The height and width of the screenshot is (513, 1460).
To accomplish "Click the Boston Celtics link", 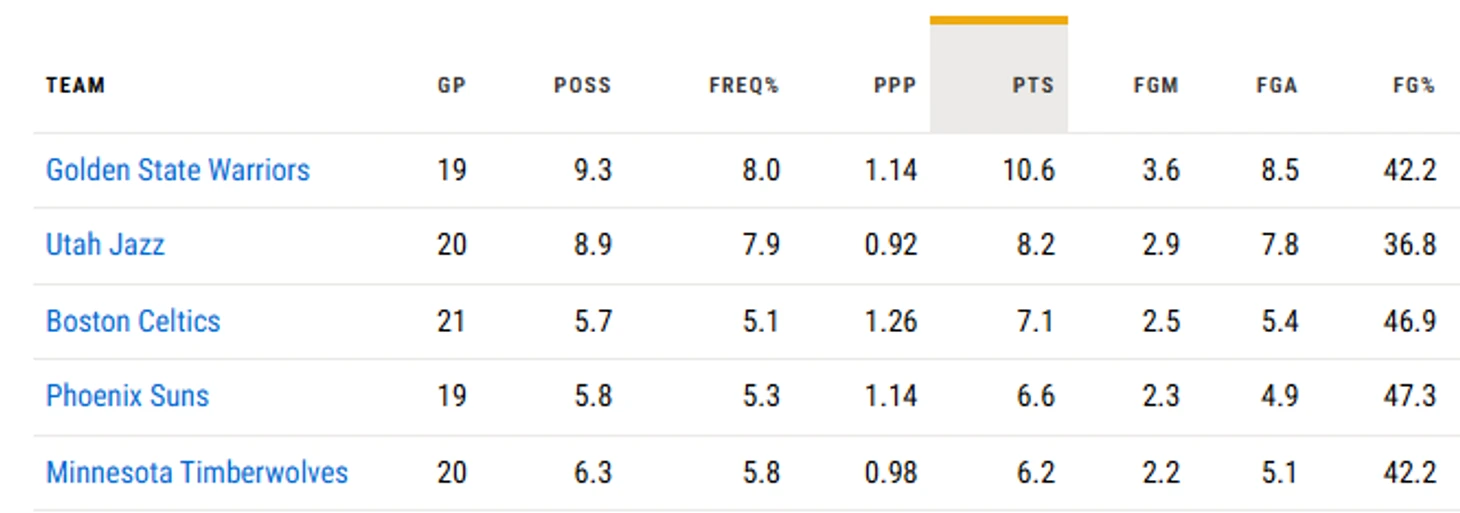I will pos(133,321).
